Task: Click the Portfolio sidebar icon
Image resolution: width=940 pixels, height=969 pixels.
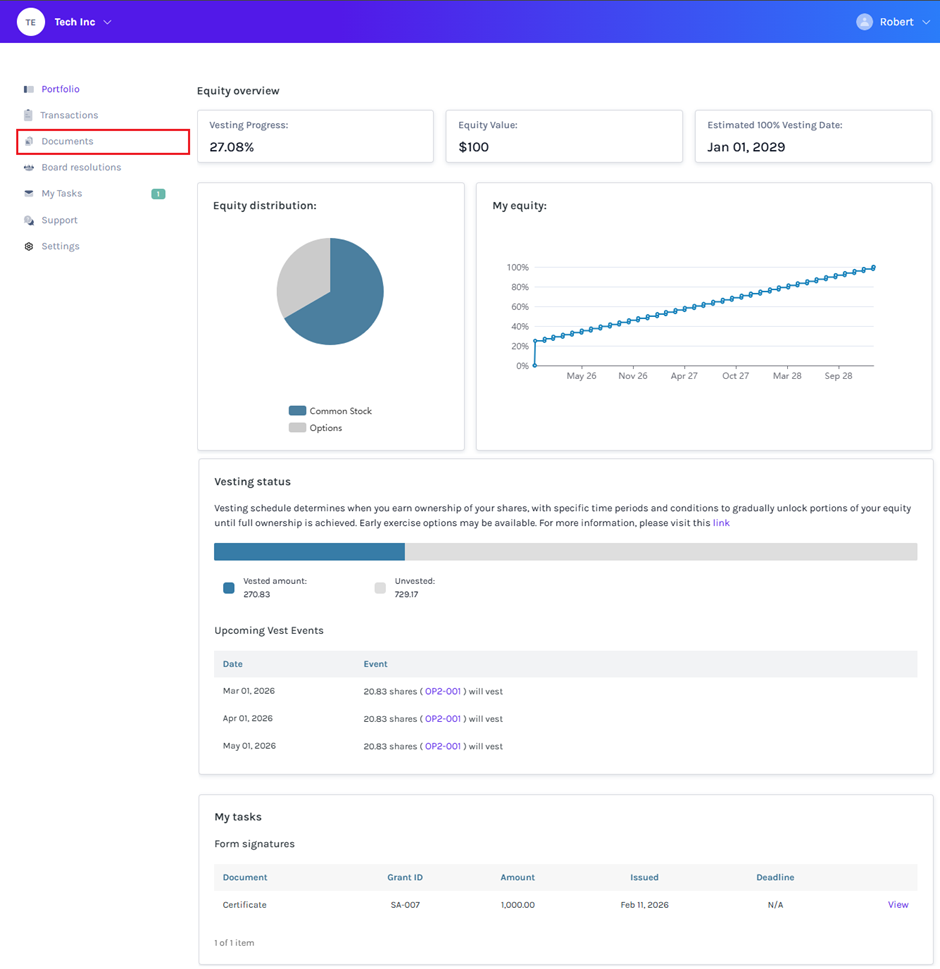Action: point(29,90)
